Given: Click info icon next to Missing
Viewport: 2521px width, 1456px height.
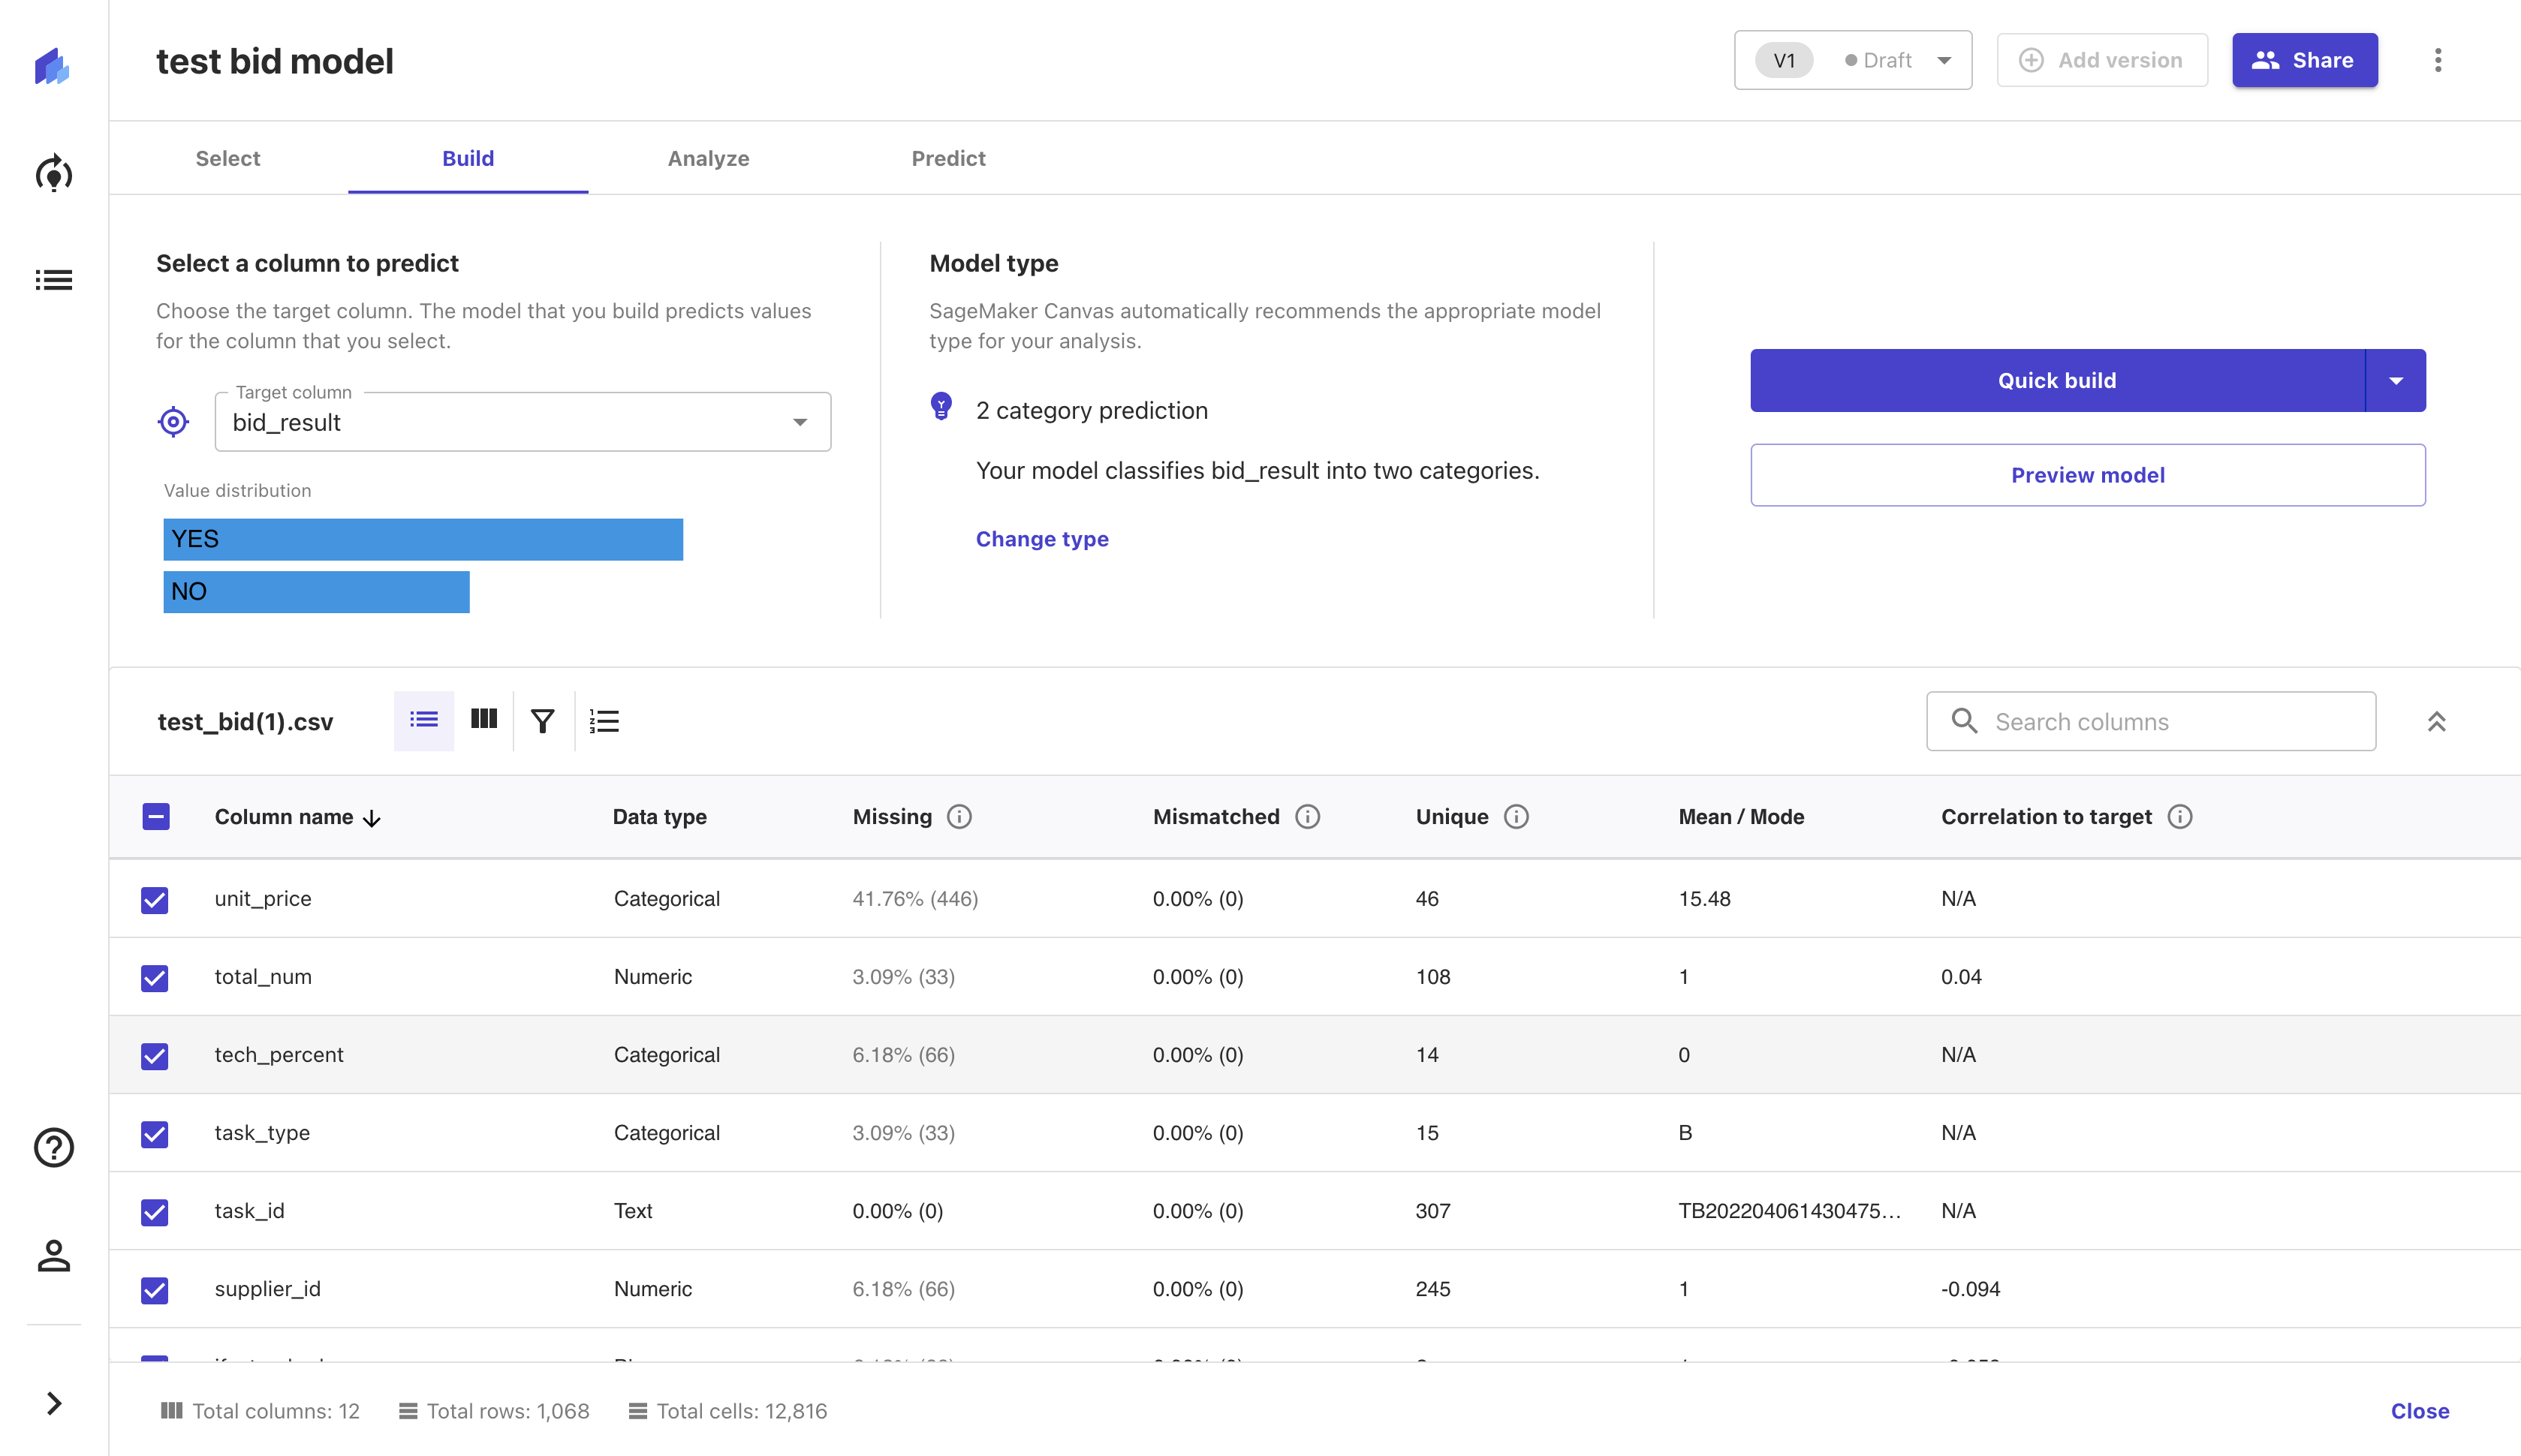Looking at the screenshot, I should pos(959,817).
